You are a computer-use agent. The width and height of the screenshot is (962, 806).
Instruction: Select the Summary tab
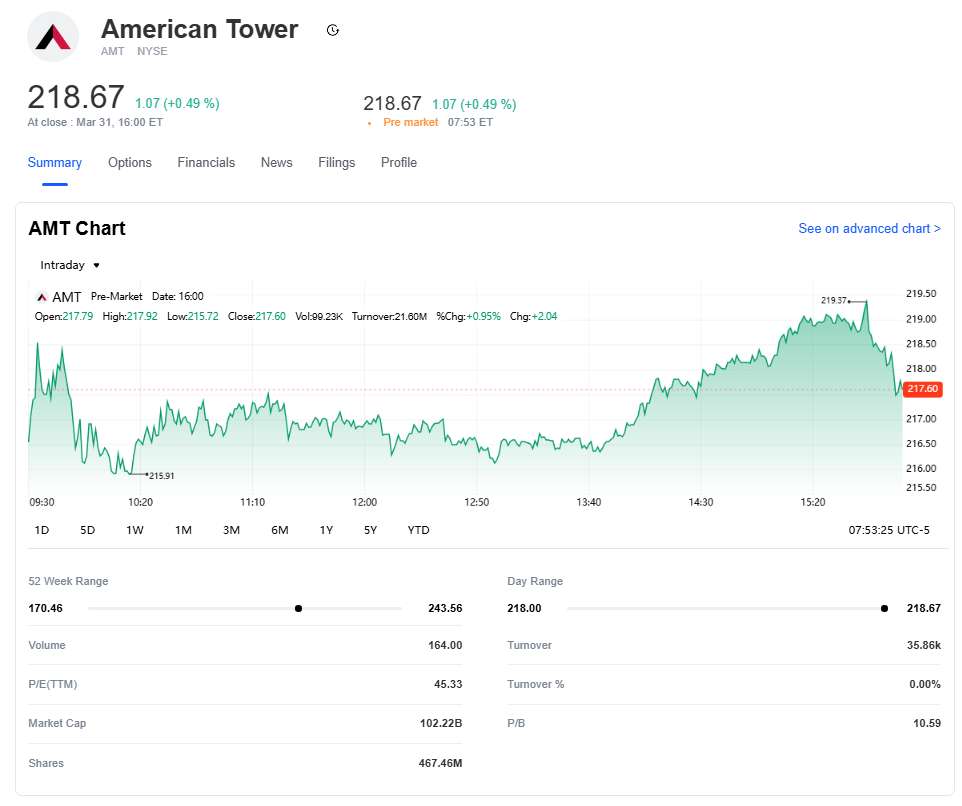point(55,163)
